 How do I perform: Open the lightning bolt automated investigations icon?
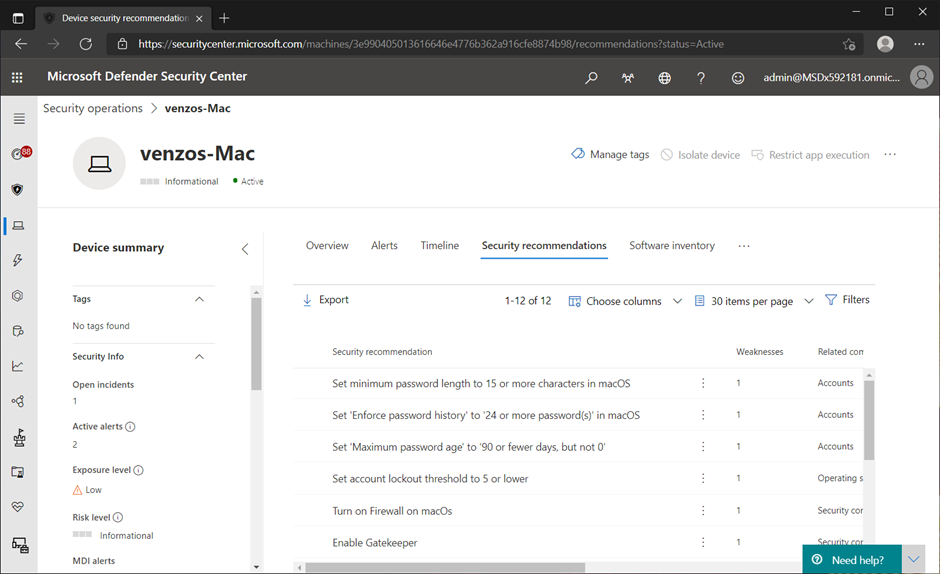[x=17, y=260]
